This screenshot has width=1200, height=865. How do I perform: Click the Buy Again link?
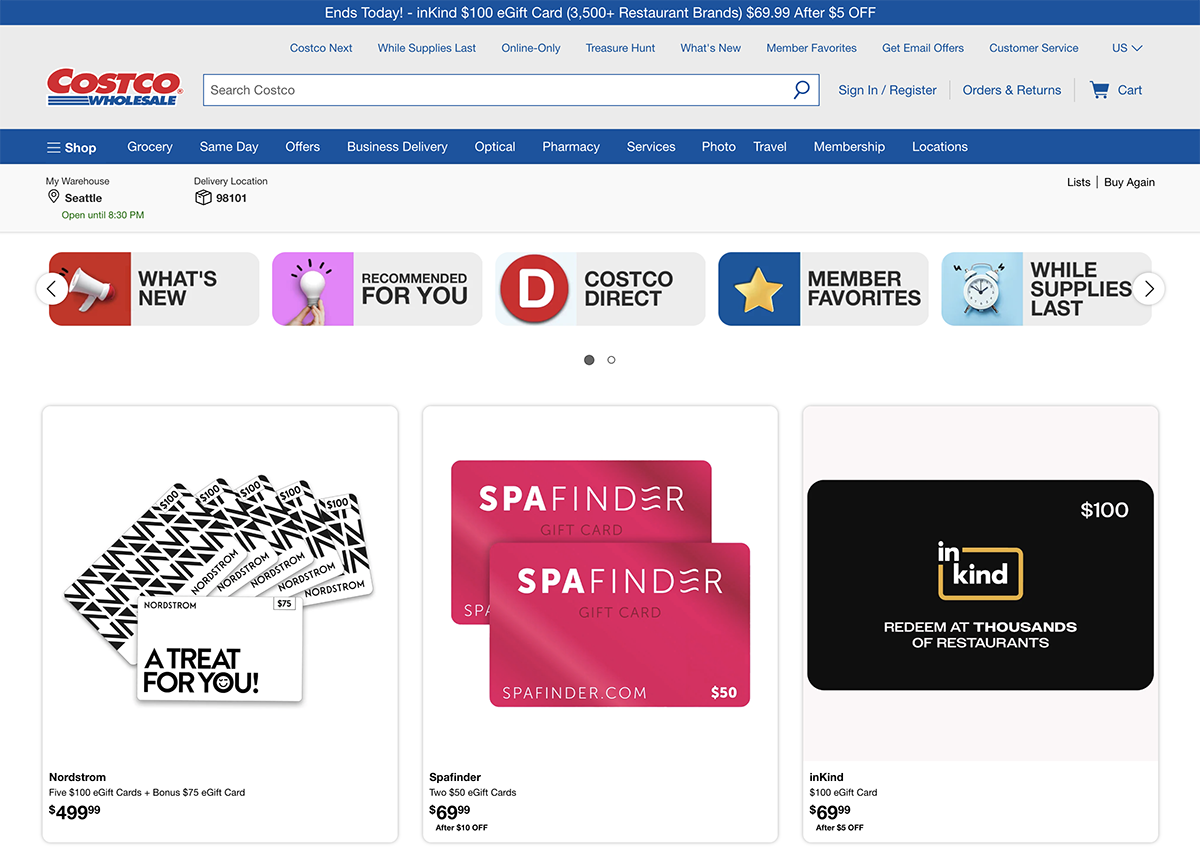point(1130,182)
